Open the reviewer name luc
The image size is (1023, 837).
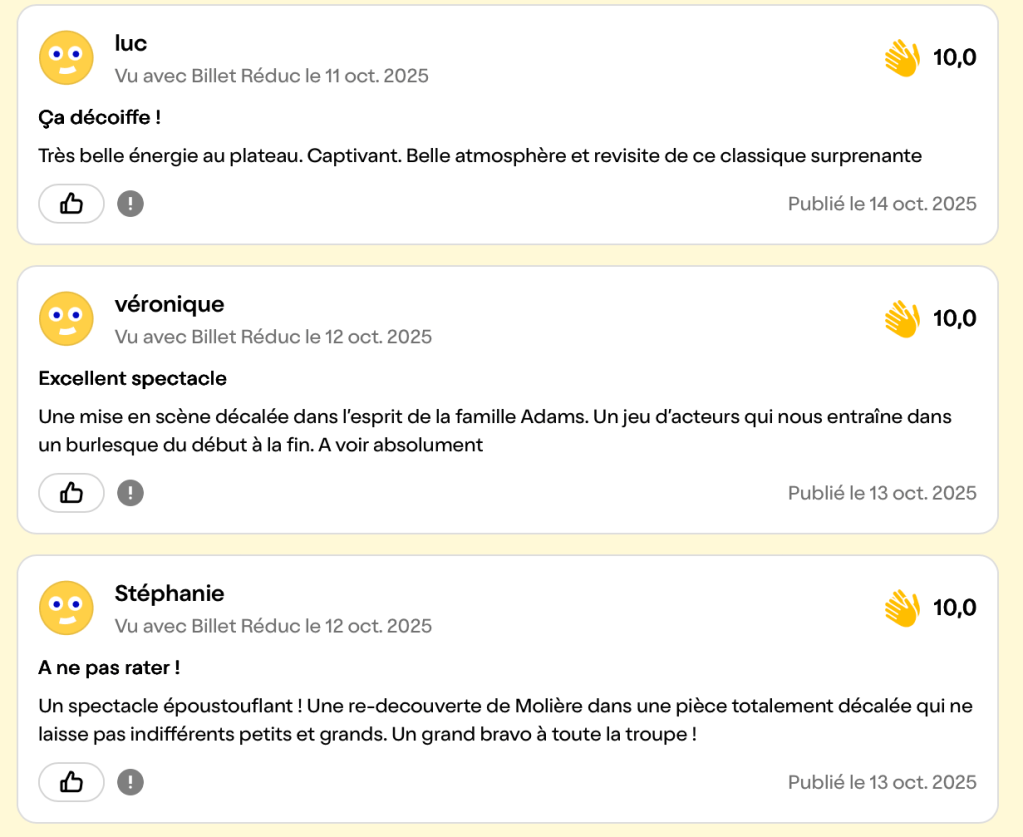coord(131,43)
